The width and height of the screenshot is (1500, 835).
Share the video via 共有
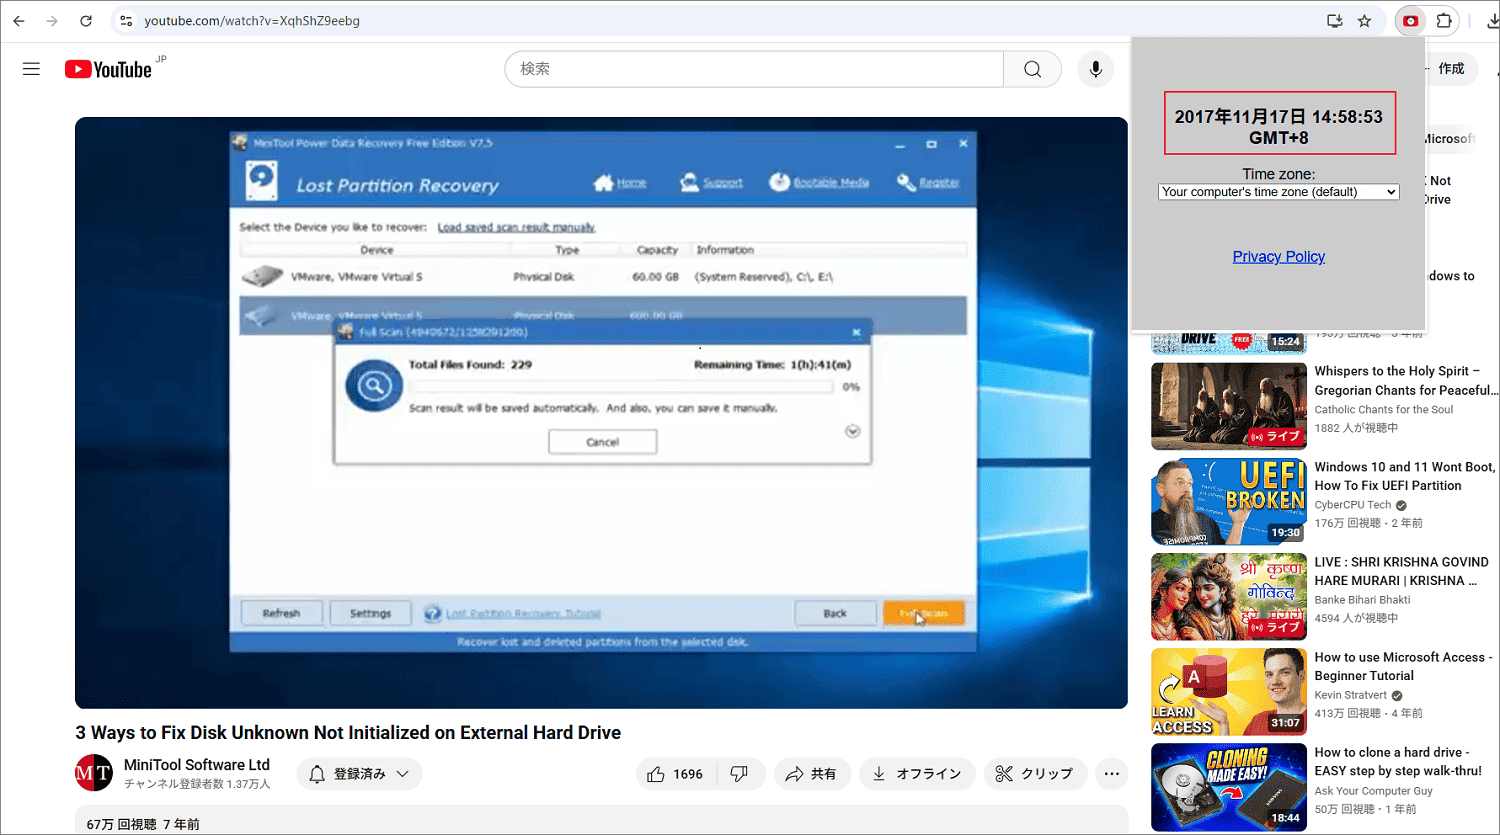click(812, 774)
